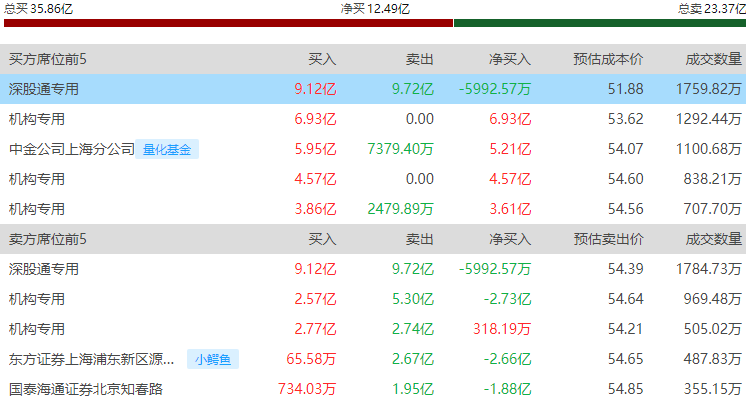
Task: Click the 量化基金 tag
Action: (x=167, y=149)
